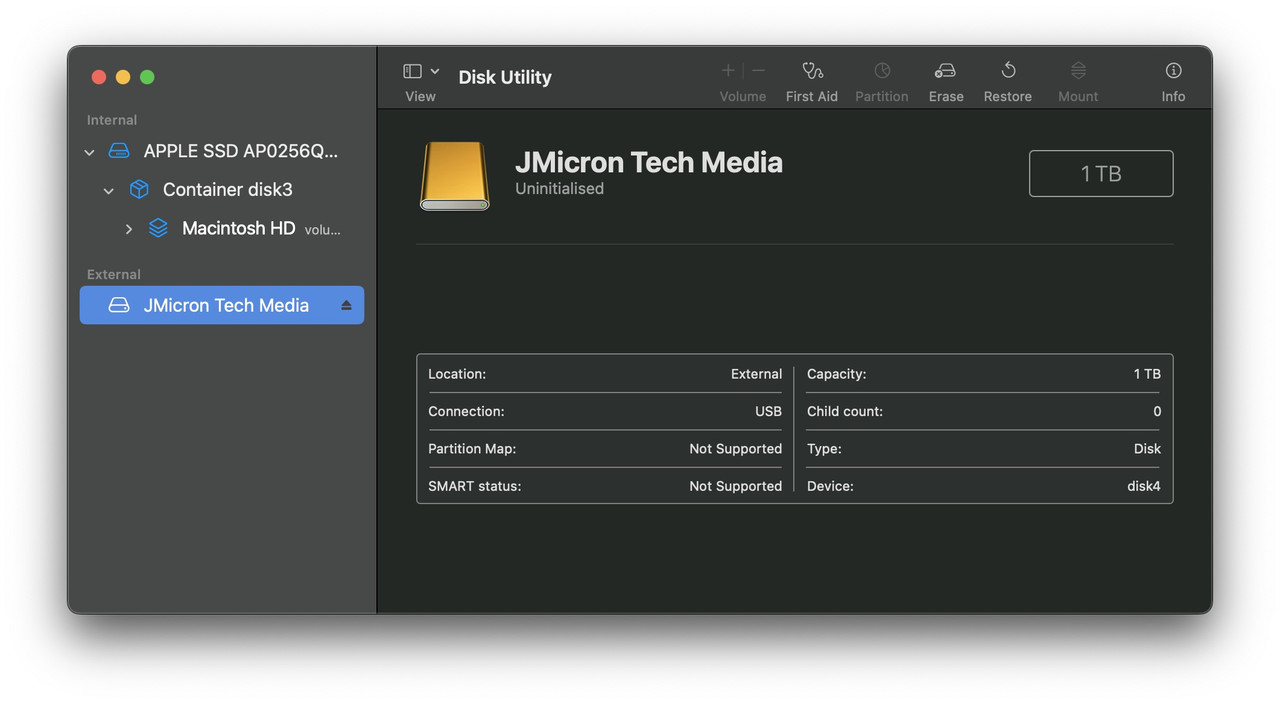Click the Type: label

tap(824, 449)
